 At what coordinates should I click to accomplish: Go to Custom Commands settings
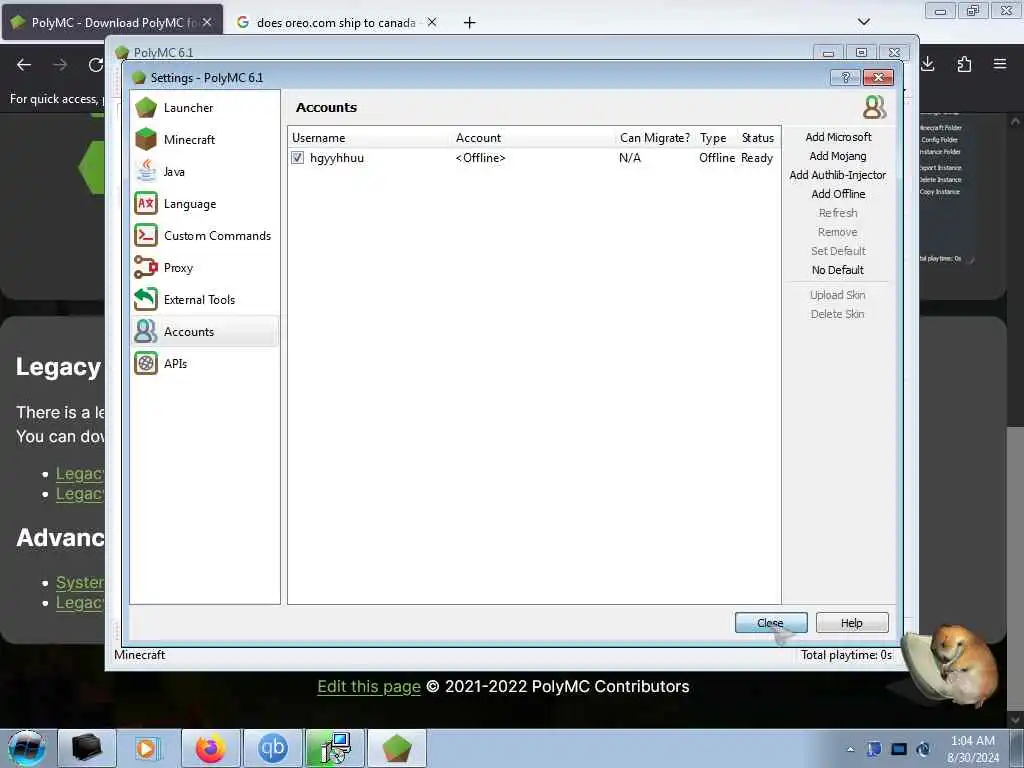(x=204, y=236)
